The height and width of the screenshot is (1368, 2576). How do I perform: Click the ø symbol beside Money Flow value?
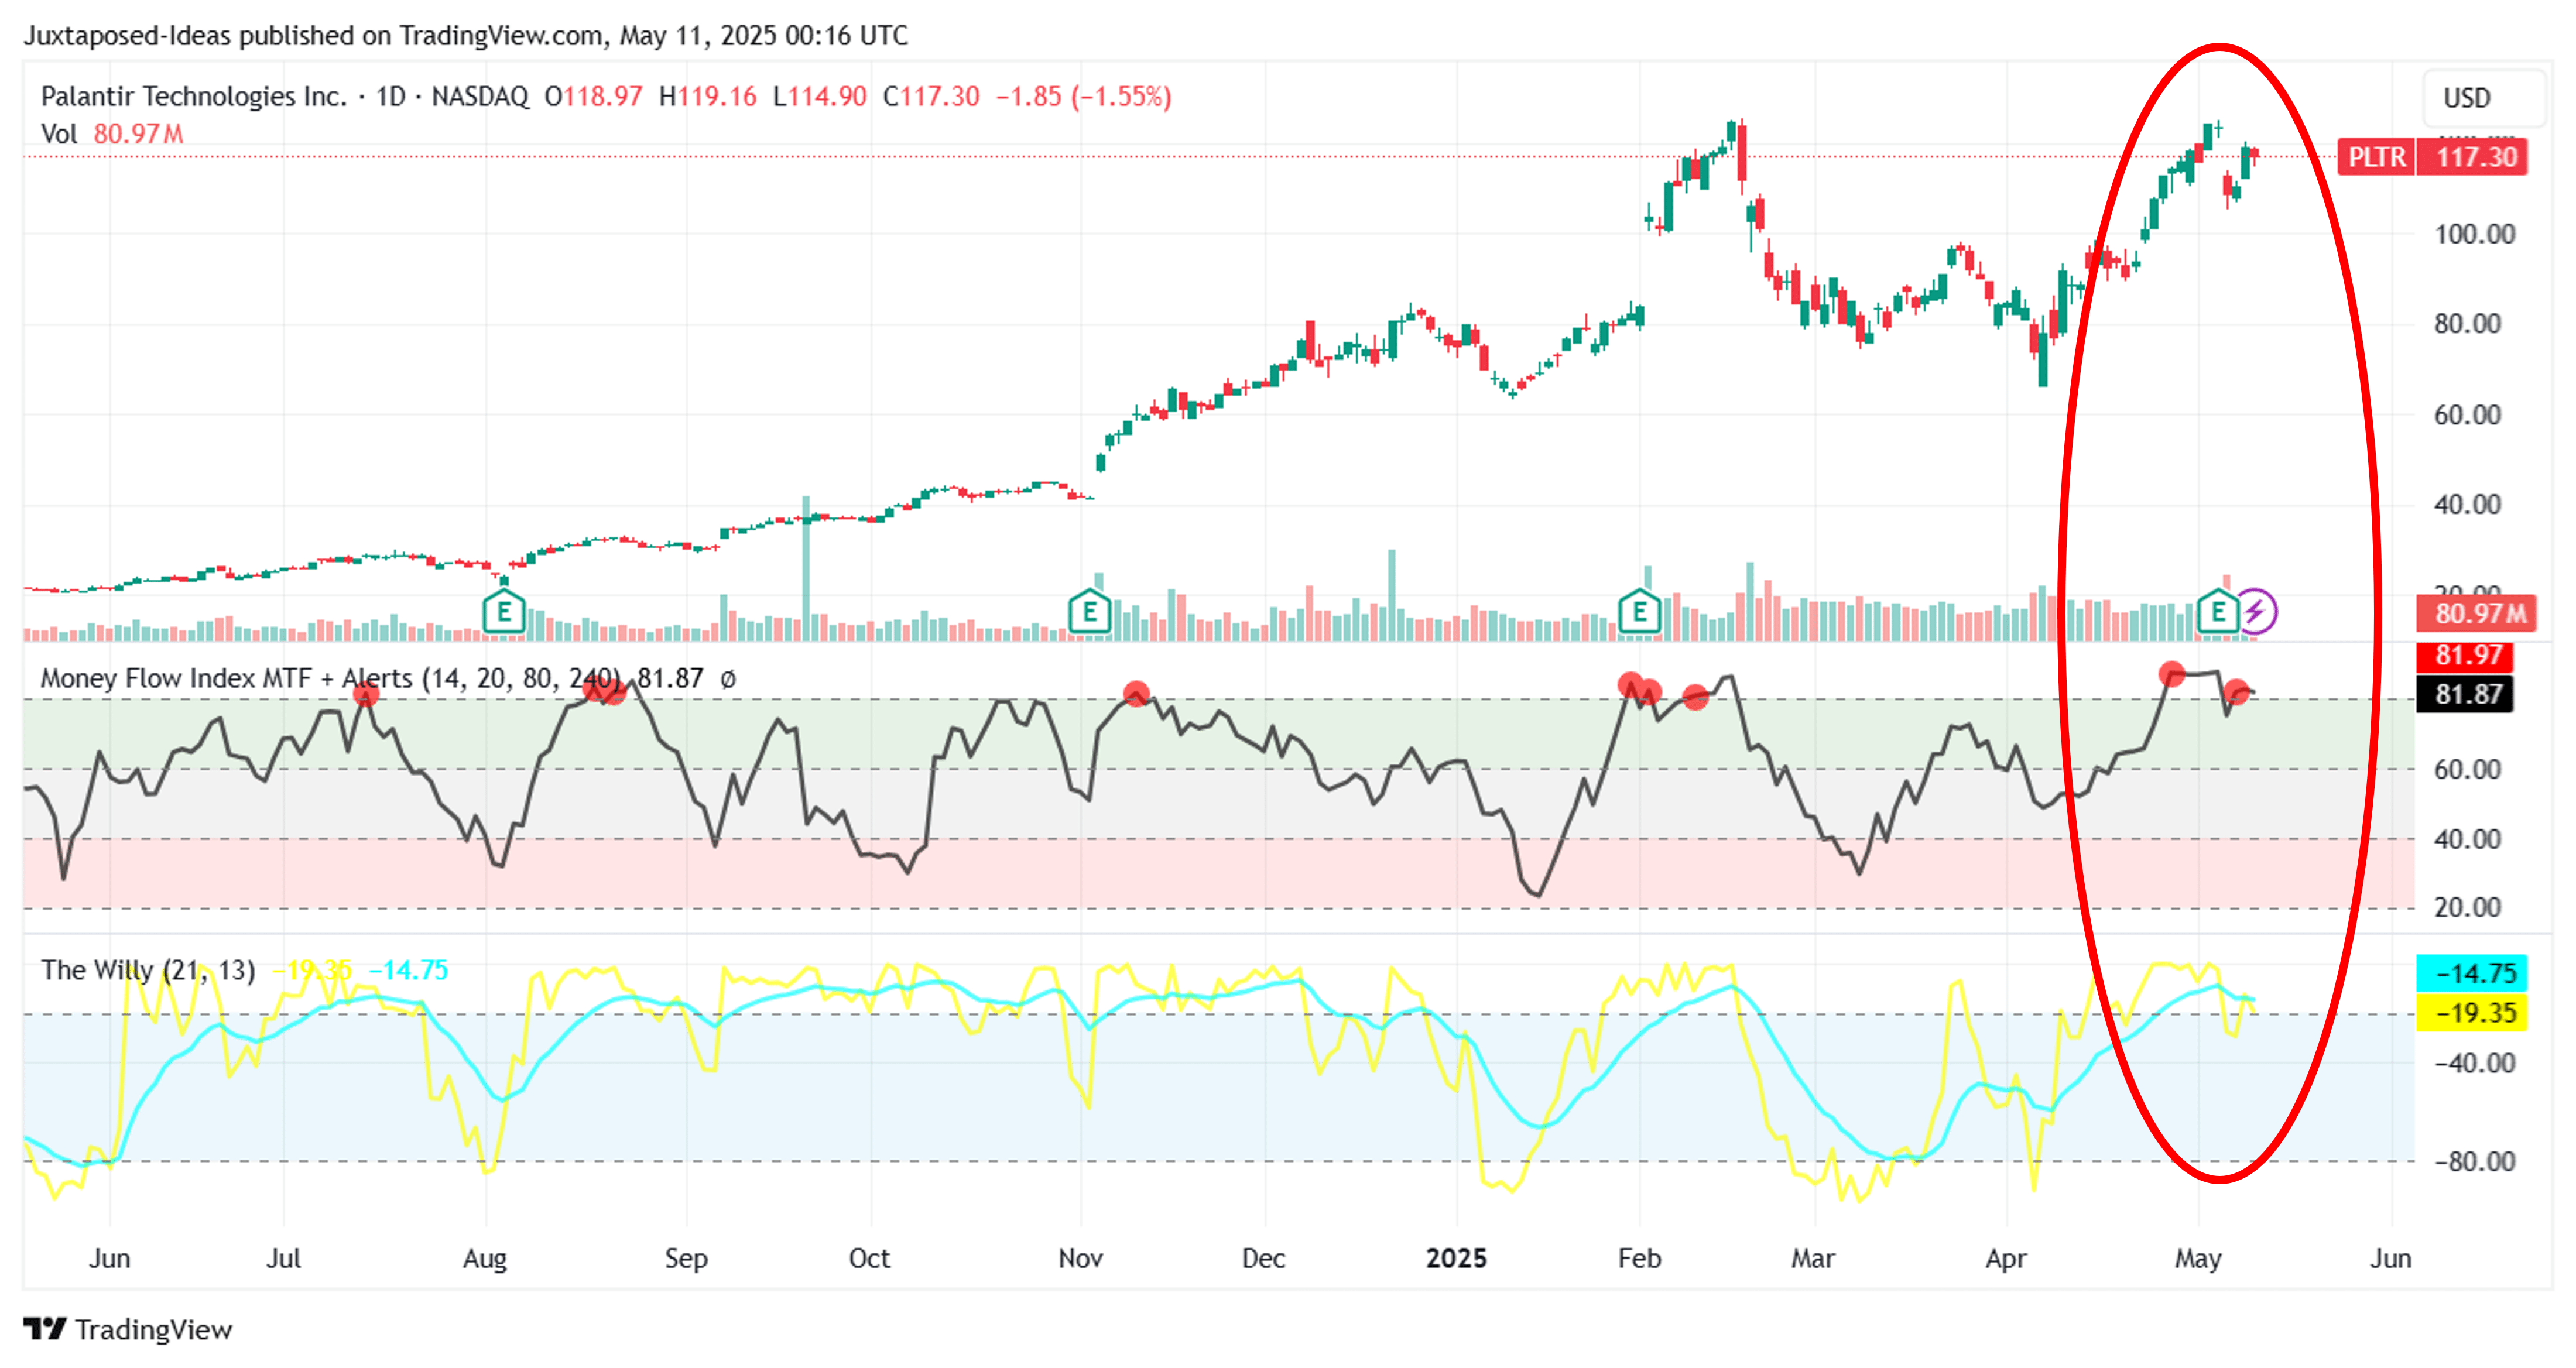coord(728,679)
